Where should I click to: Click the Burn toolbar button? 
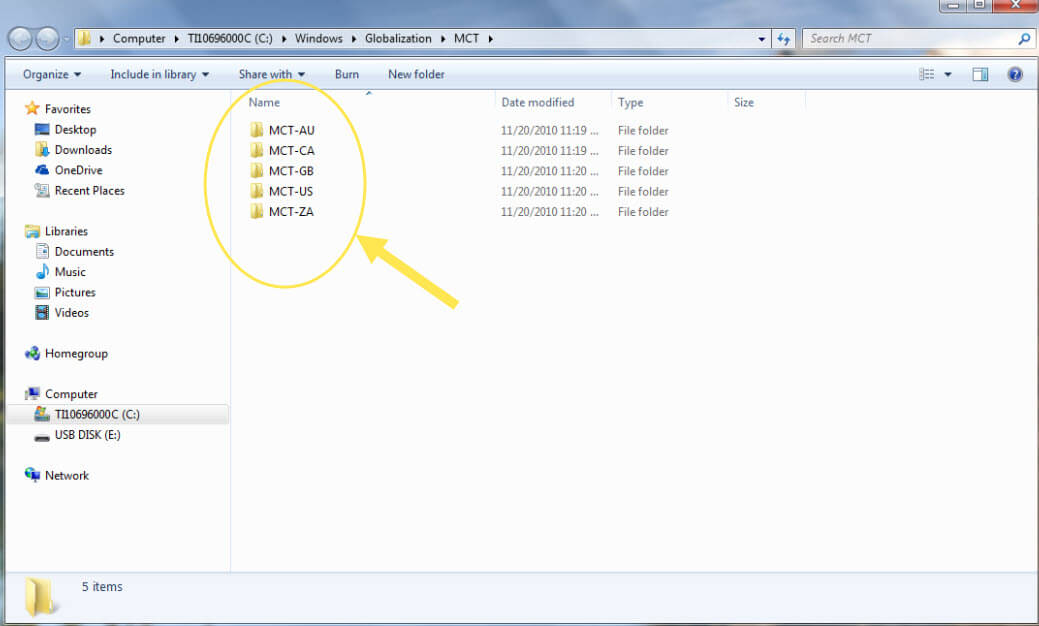coord(347,74)
